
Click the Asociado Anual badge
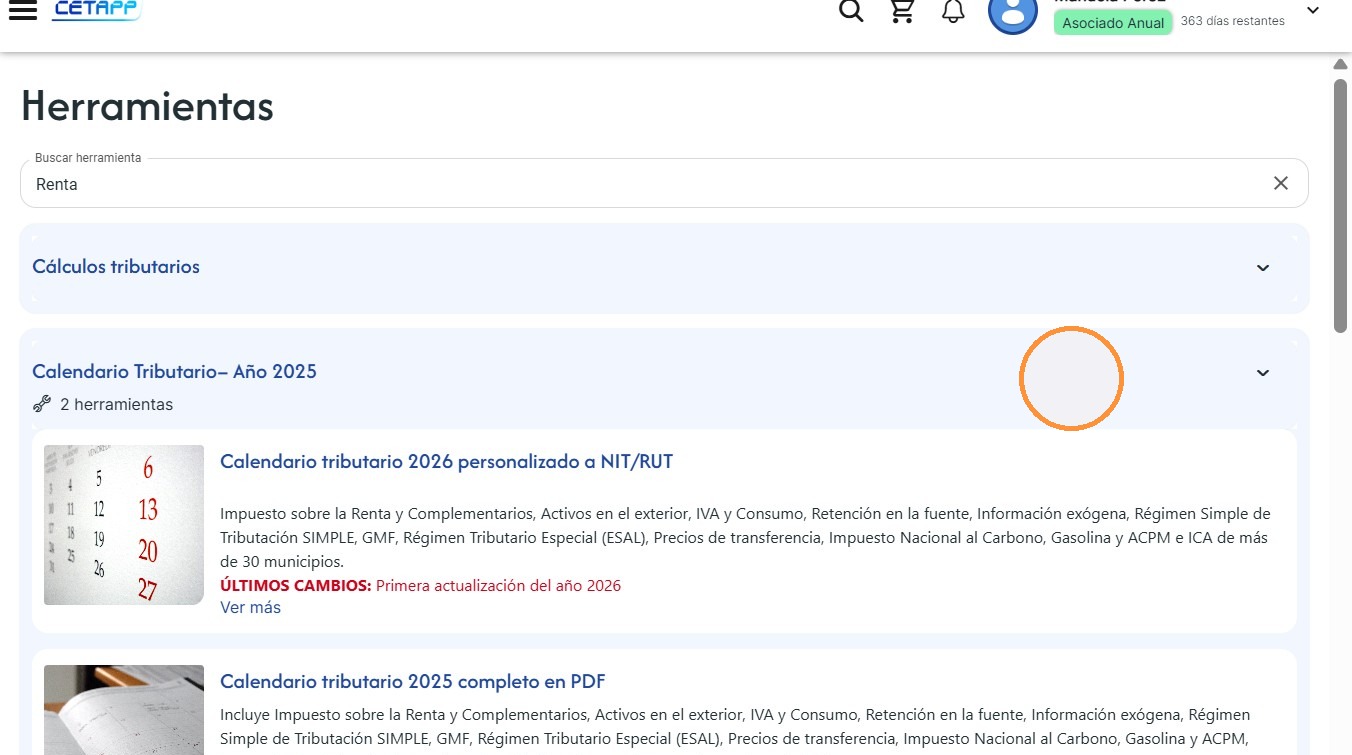[x=1113, y=23]
